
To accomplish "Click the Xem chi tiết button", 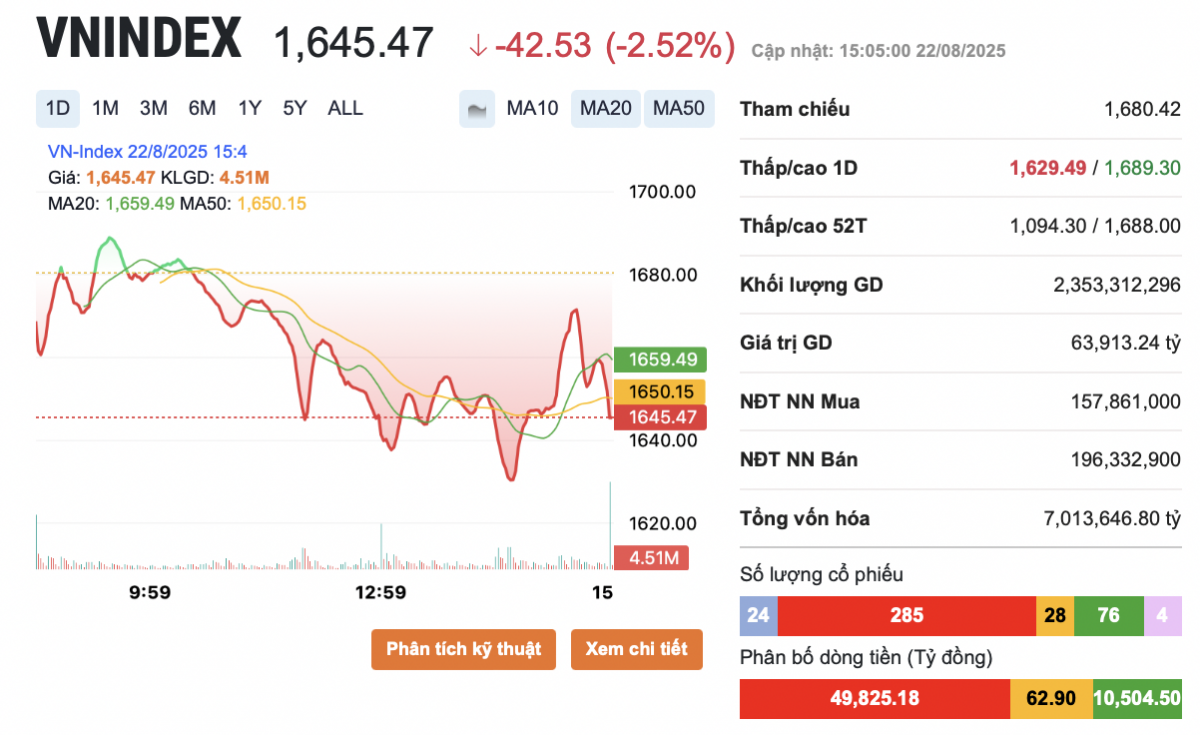I will (x=637, y=649).
